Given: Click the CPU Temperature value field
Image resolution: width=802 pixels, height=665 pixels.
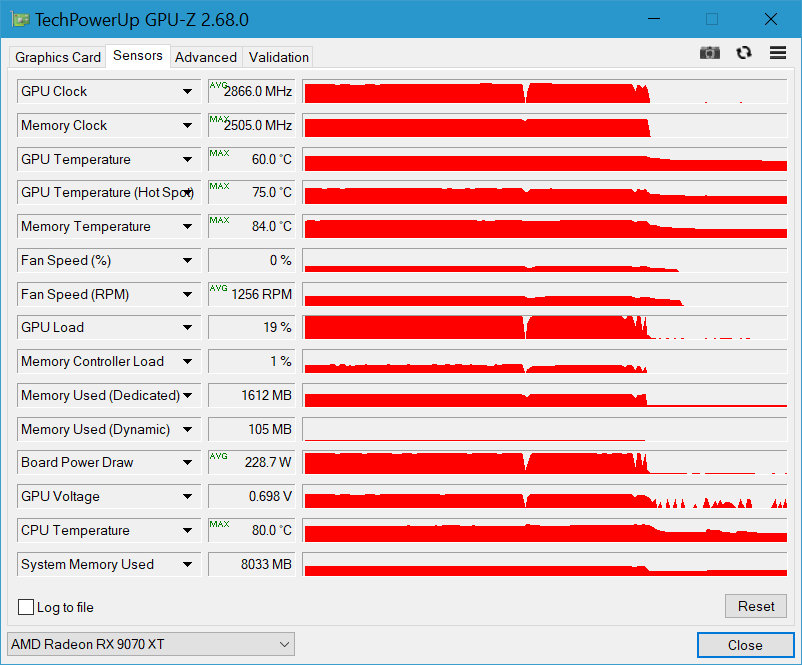Looking at the screenshot, I should point(251,531).
